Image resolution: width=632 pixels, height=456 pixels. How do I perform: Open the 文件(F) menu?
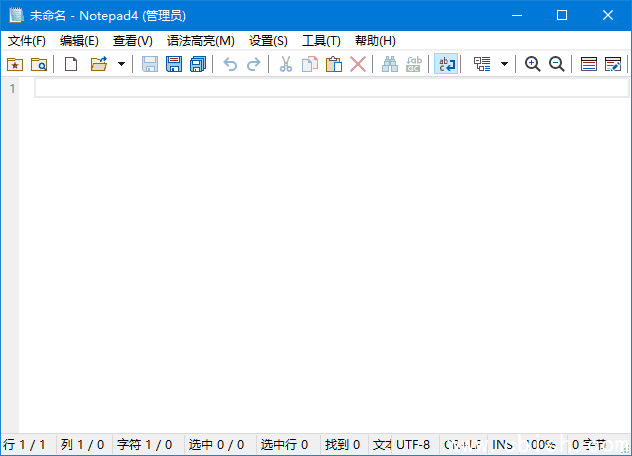[x=27, y=41]
